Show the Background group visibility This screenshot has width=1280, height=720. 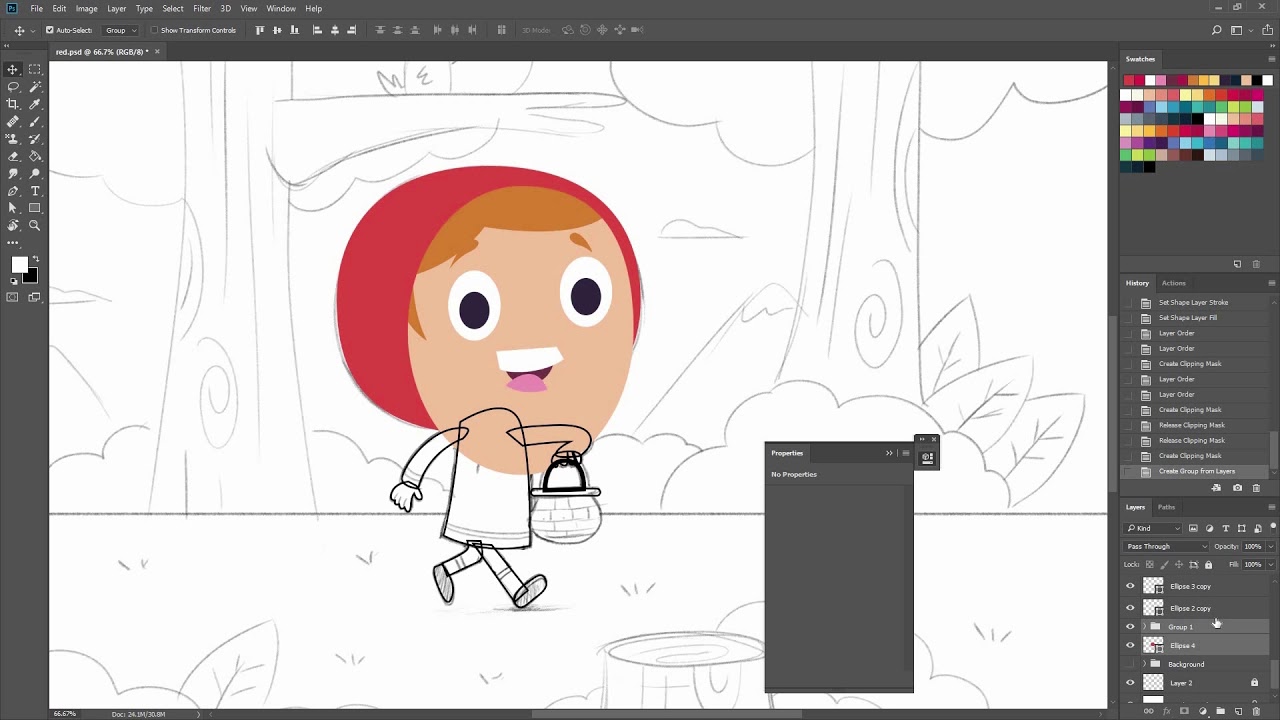pyautogui.click(x=1131, y=664)
